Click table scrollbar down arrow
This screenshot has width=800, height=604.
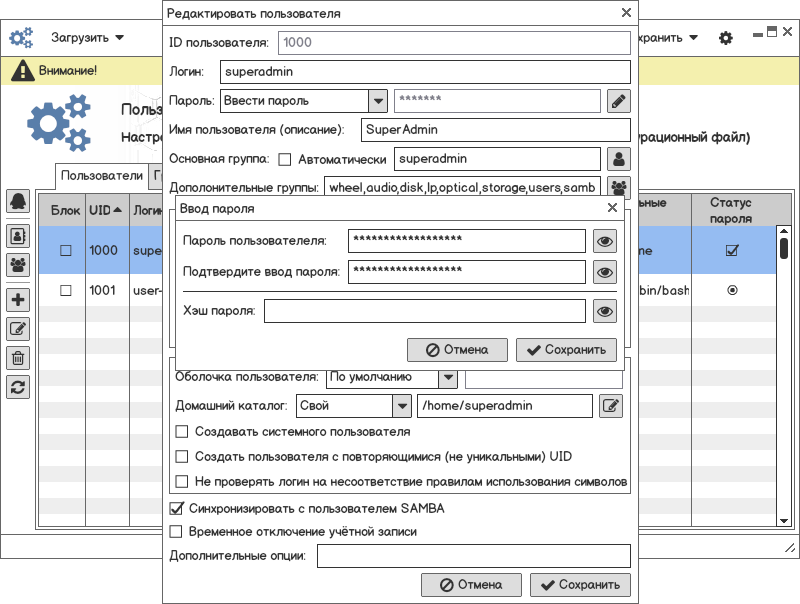[x=784, y=521]
